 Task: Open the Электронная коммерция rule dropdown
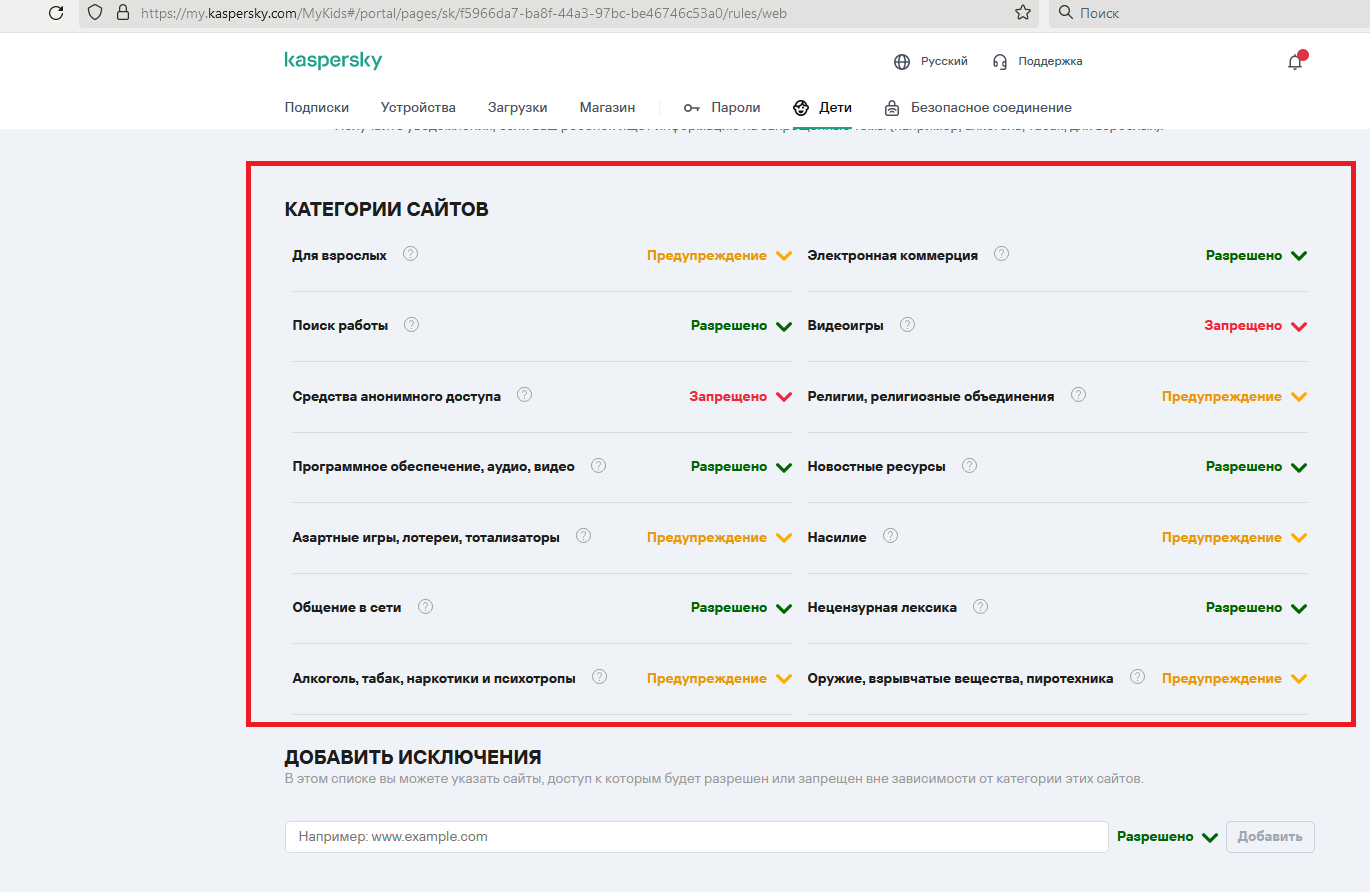coord(1257,256)
